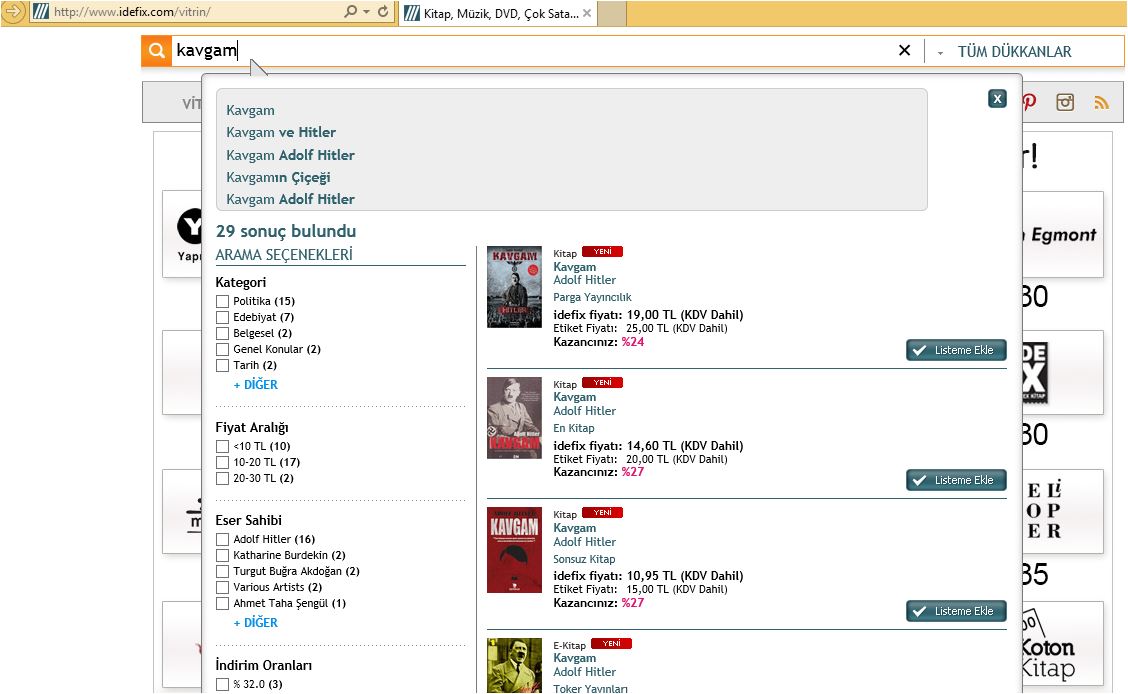This screenshot has height=694, width=1128.
Task: Expand the address bar dropdown arrow
Action: click(366, 12)
